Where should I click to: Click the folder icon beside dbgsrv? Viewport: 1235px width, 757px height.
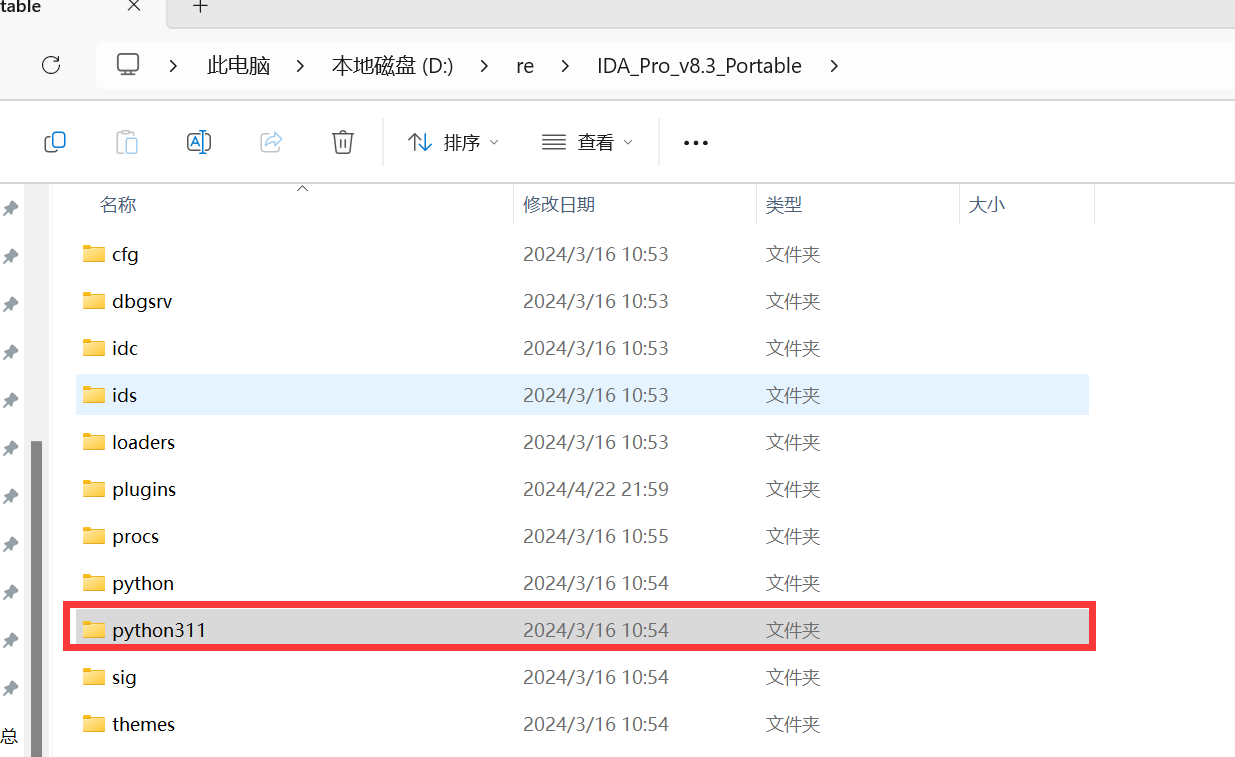(x=94, y=301)
